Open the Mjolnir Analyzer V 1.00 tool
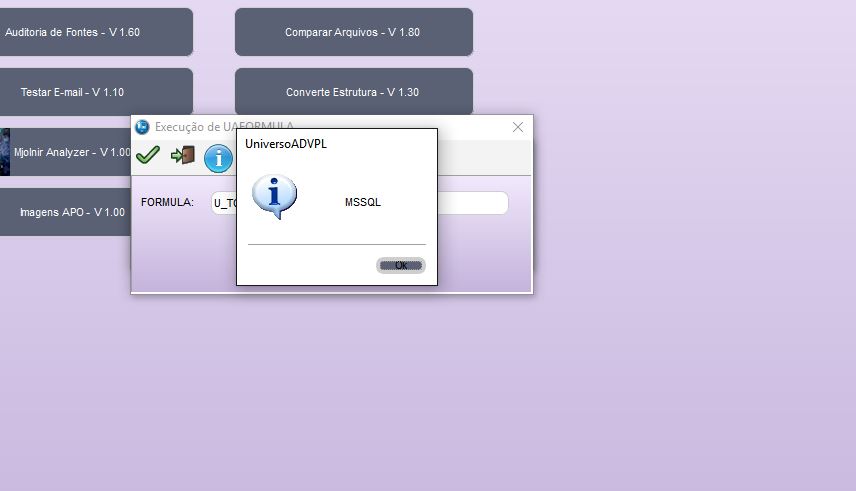 pyautogui.click(x=72, y=152)
